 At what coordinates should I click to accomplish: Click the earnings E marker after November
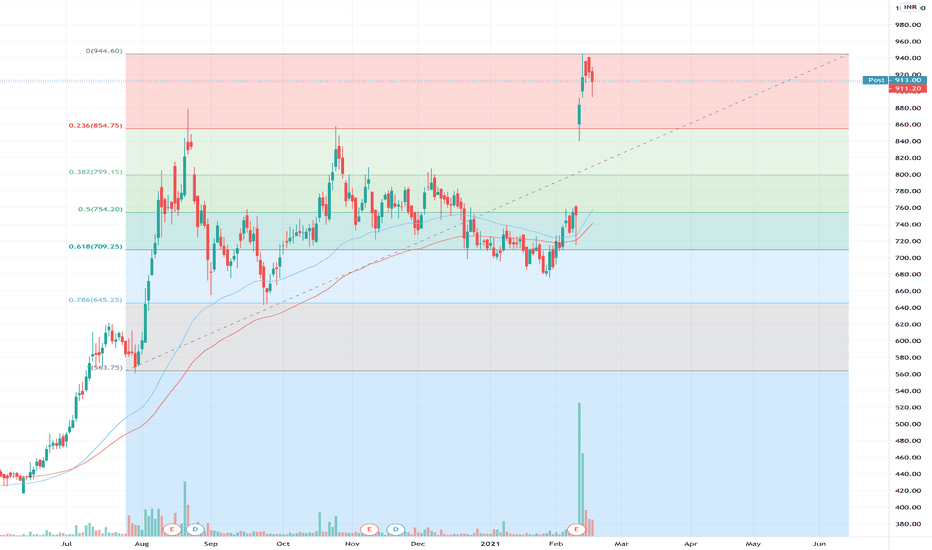(369, 529)
